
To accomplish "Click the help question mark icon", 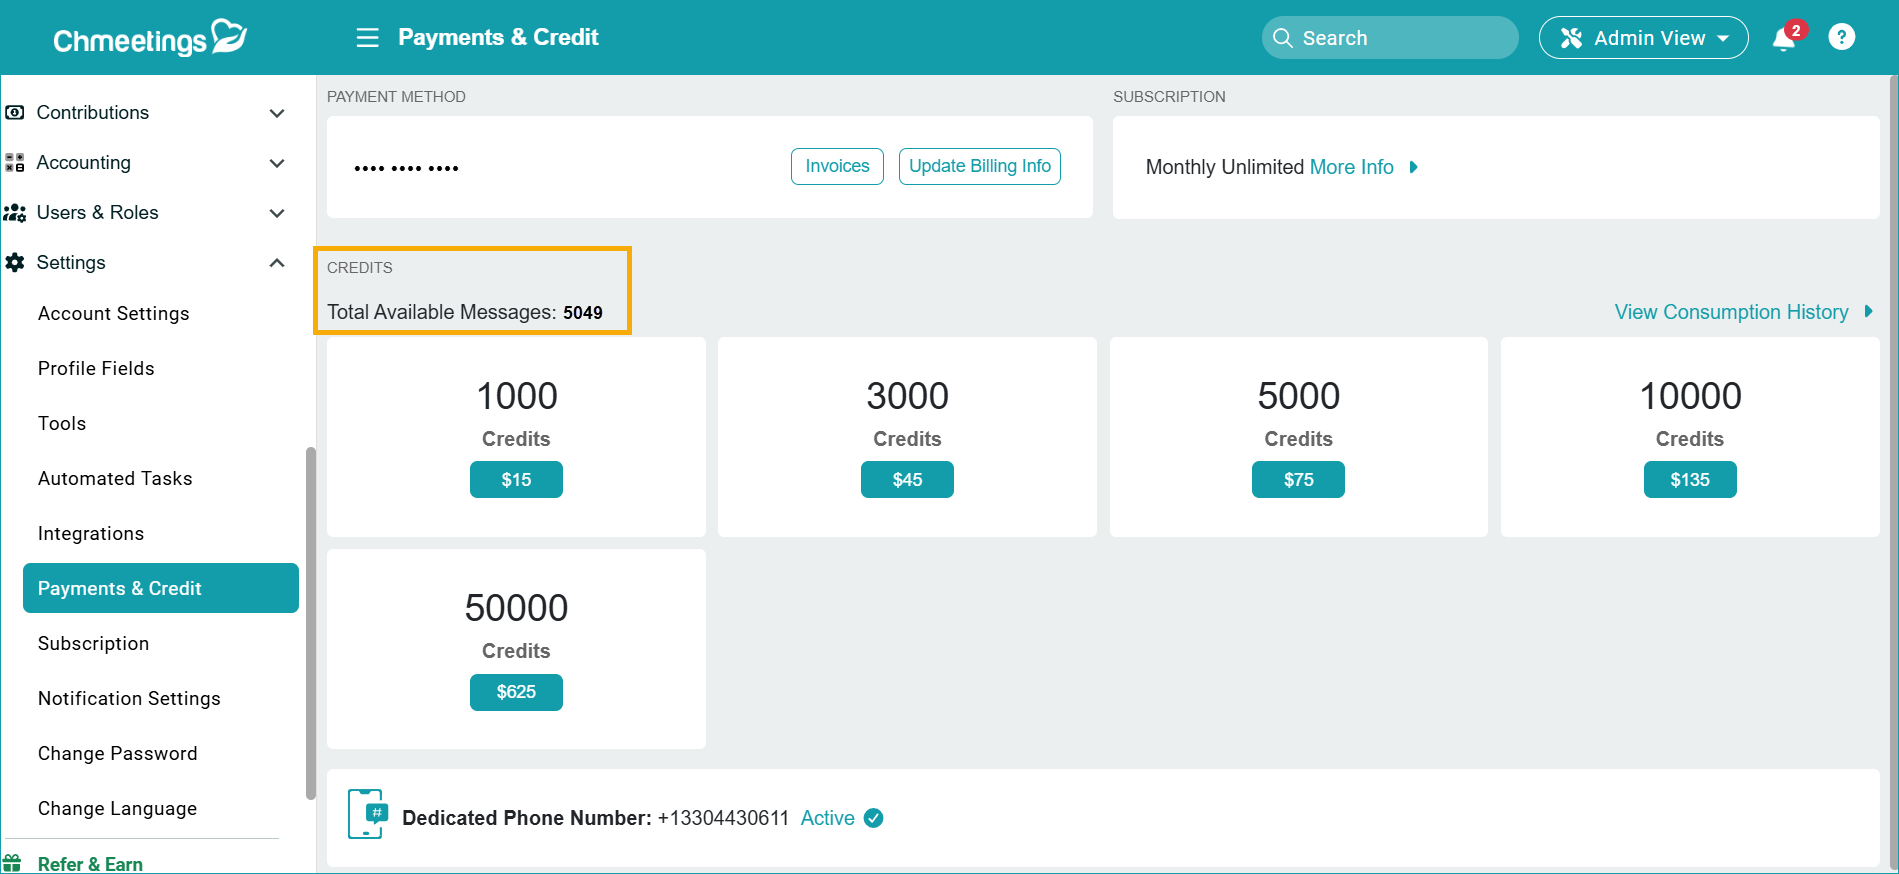I will pos(1841,37).
